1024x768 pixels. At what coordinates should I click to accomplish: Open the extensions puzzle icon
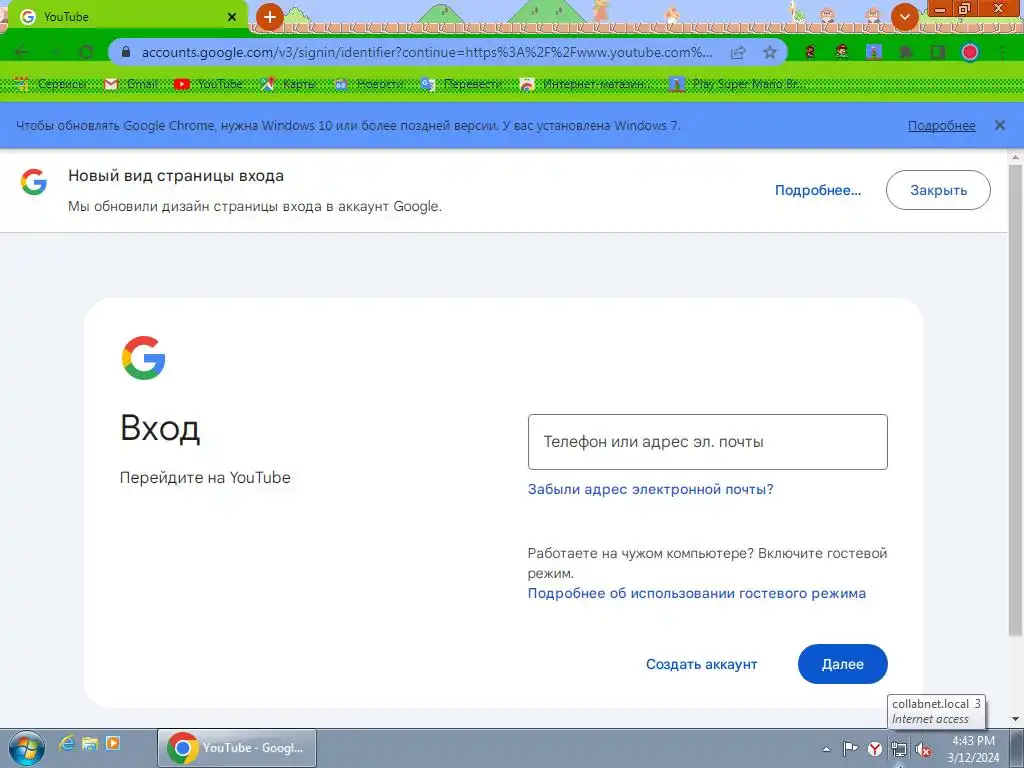coord(906,52)
